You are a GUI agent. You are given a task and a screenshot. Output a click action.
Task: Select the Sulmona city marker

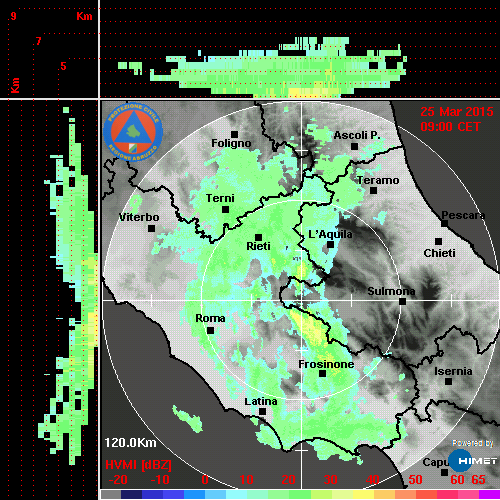point(402,302)
